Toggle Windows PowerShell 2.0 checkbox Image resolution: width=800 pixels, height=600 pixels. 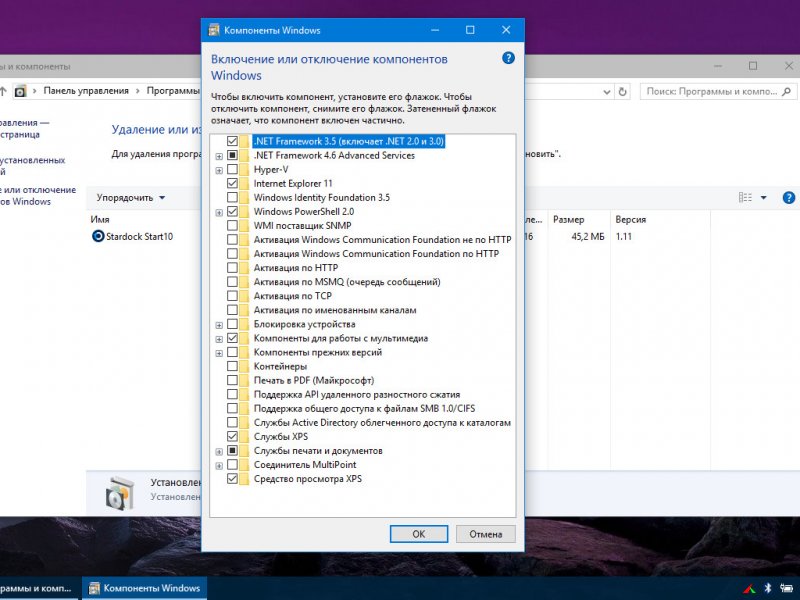[x=232, y=211]
